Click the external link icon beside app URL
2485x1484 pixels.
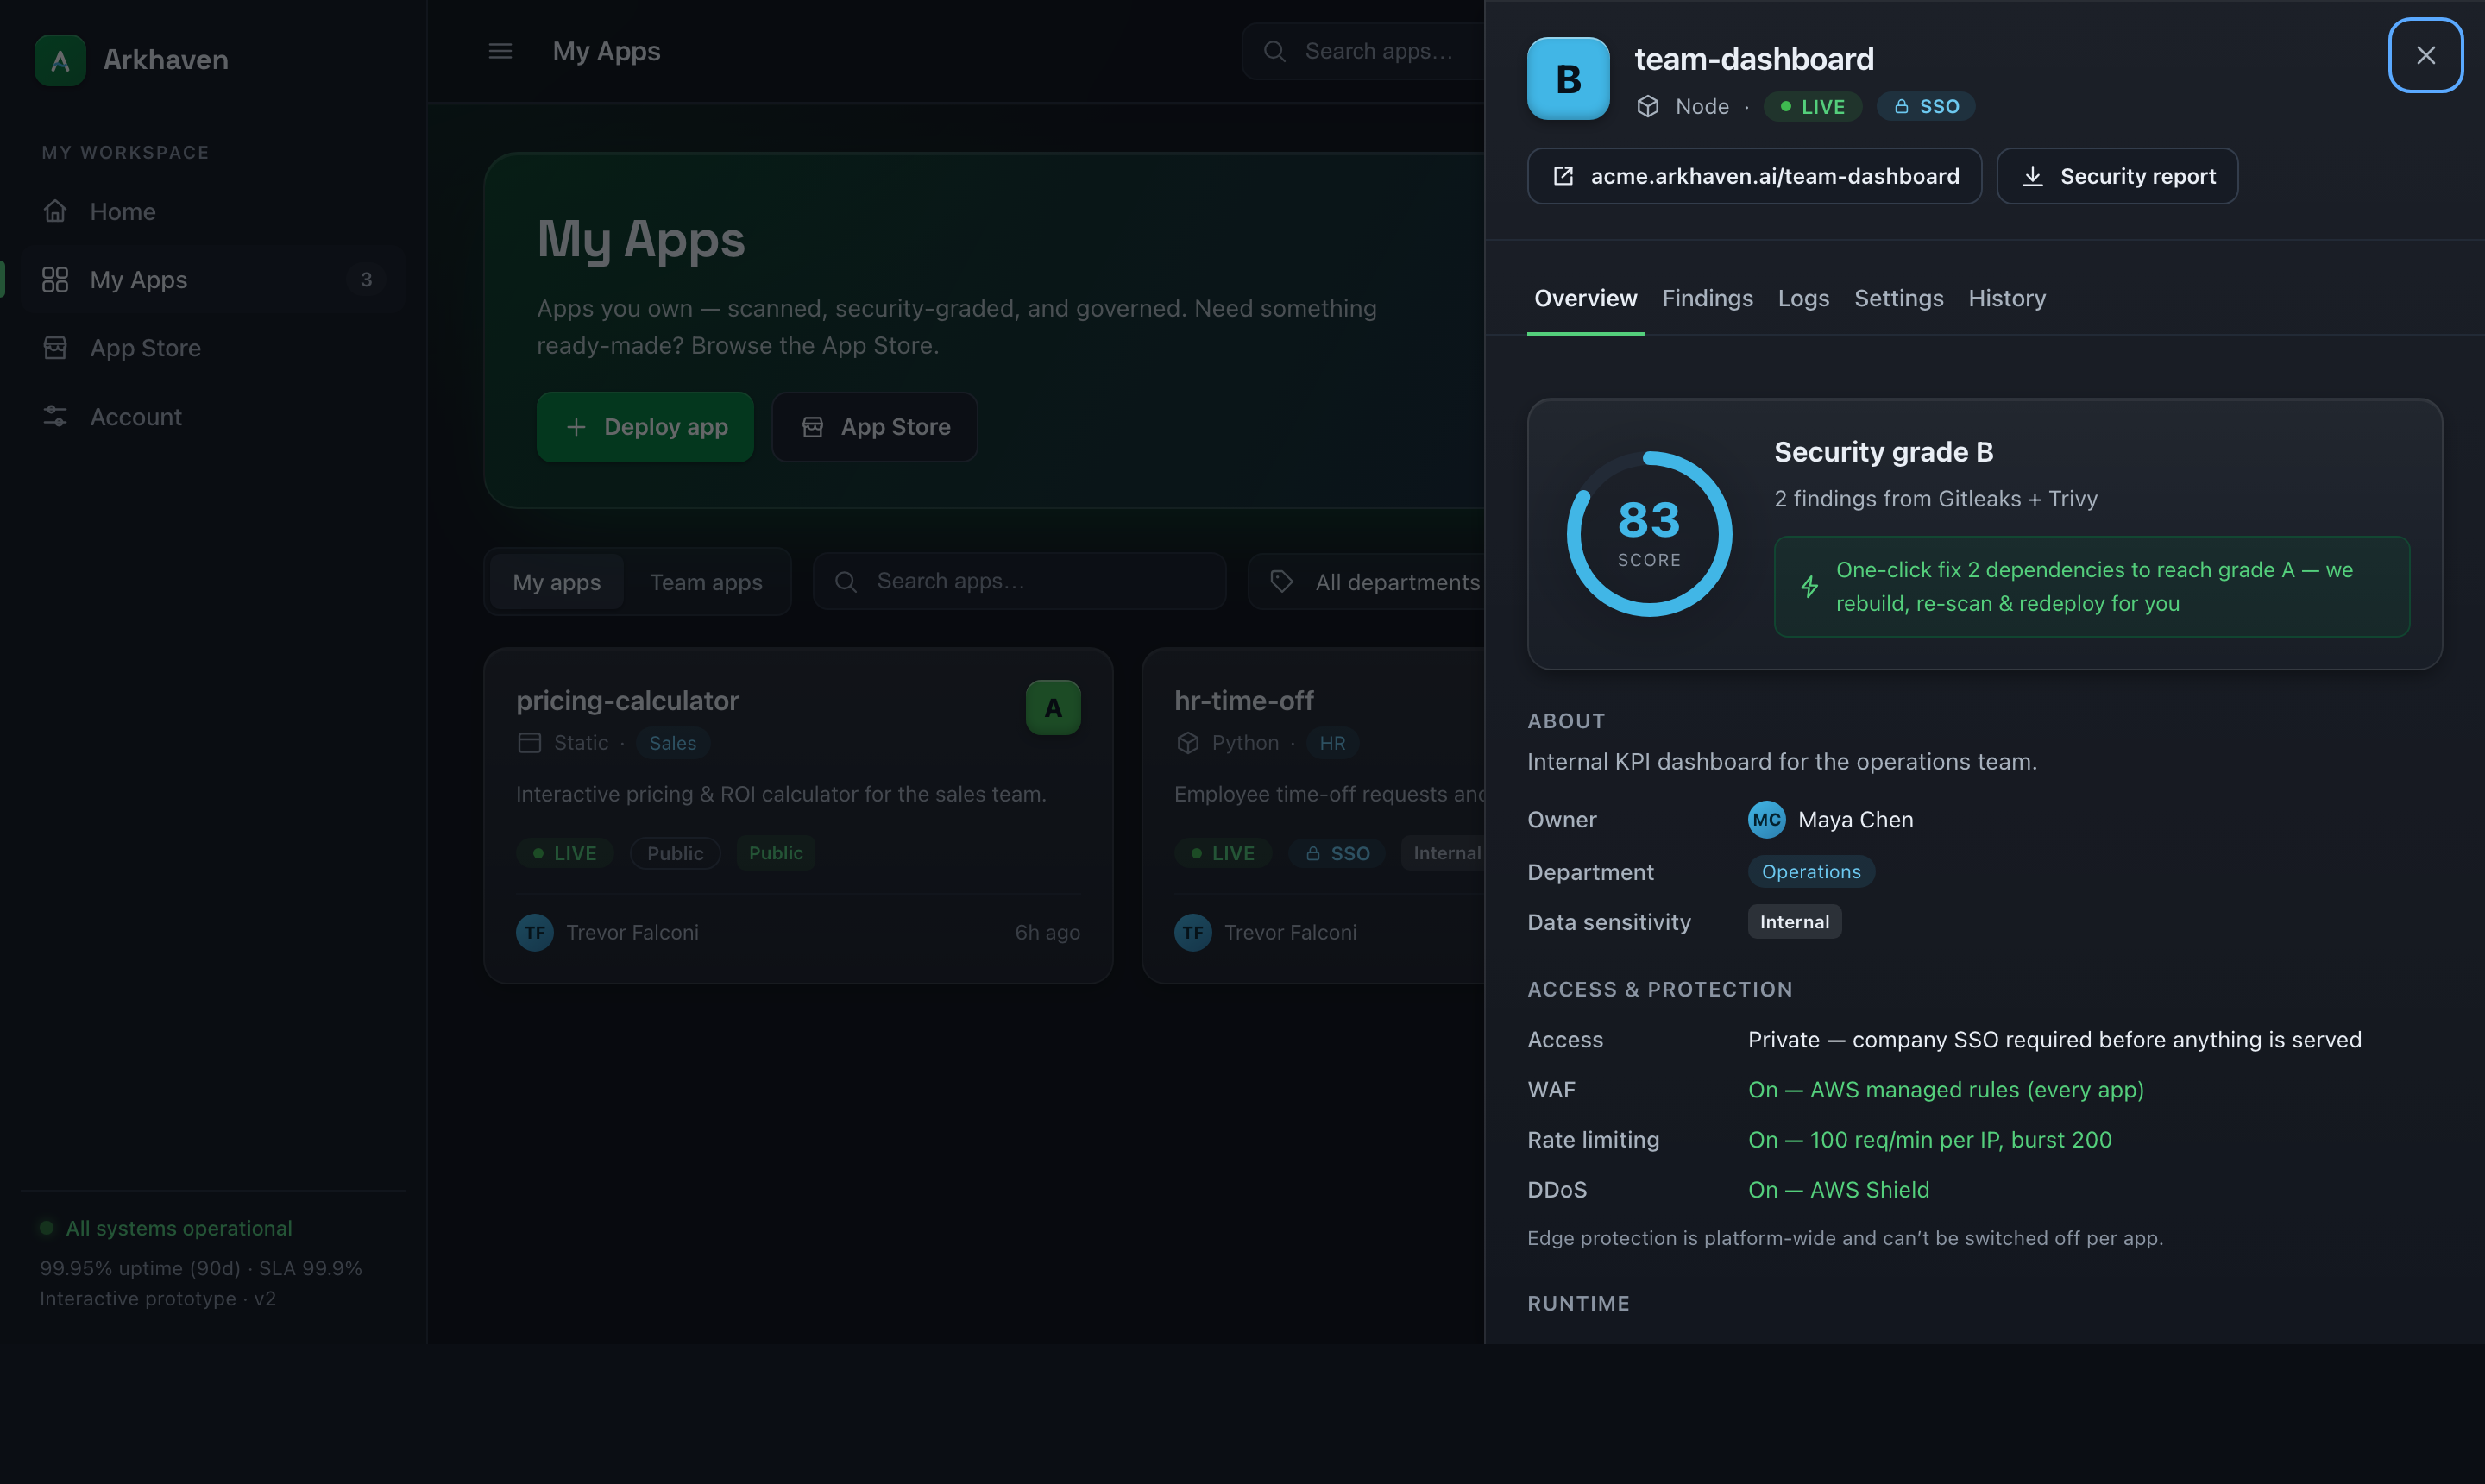(1563, 176)
